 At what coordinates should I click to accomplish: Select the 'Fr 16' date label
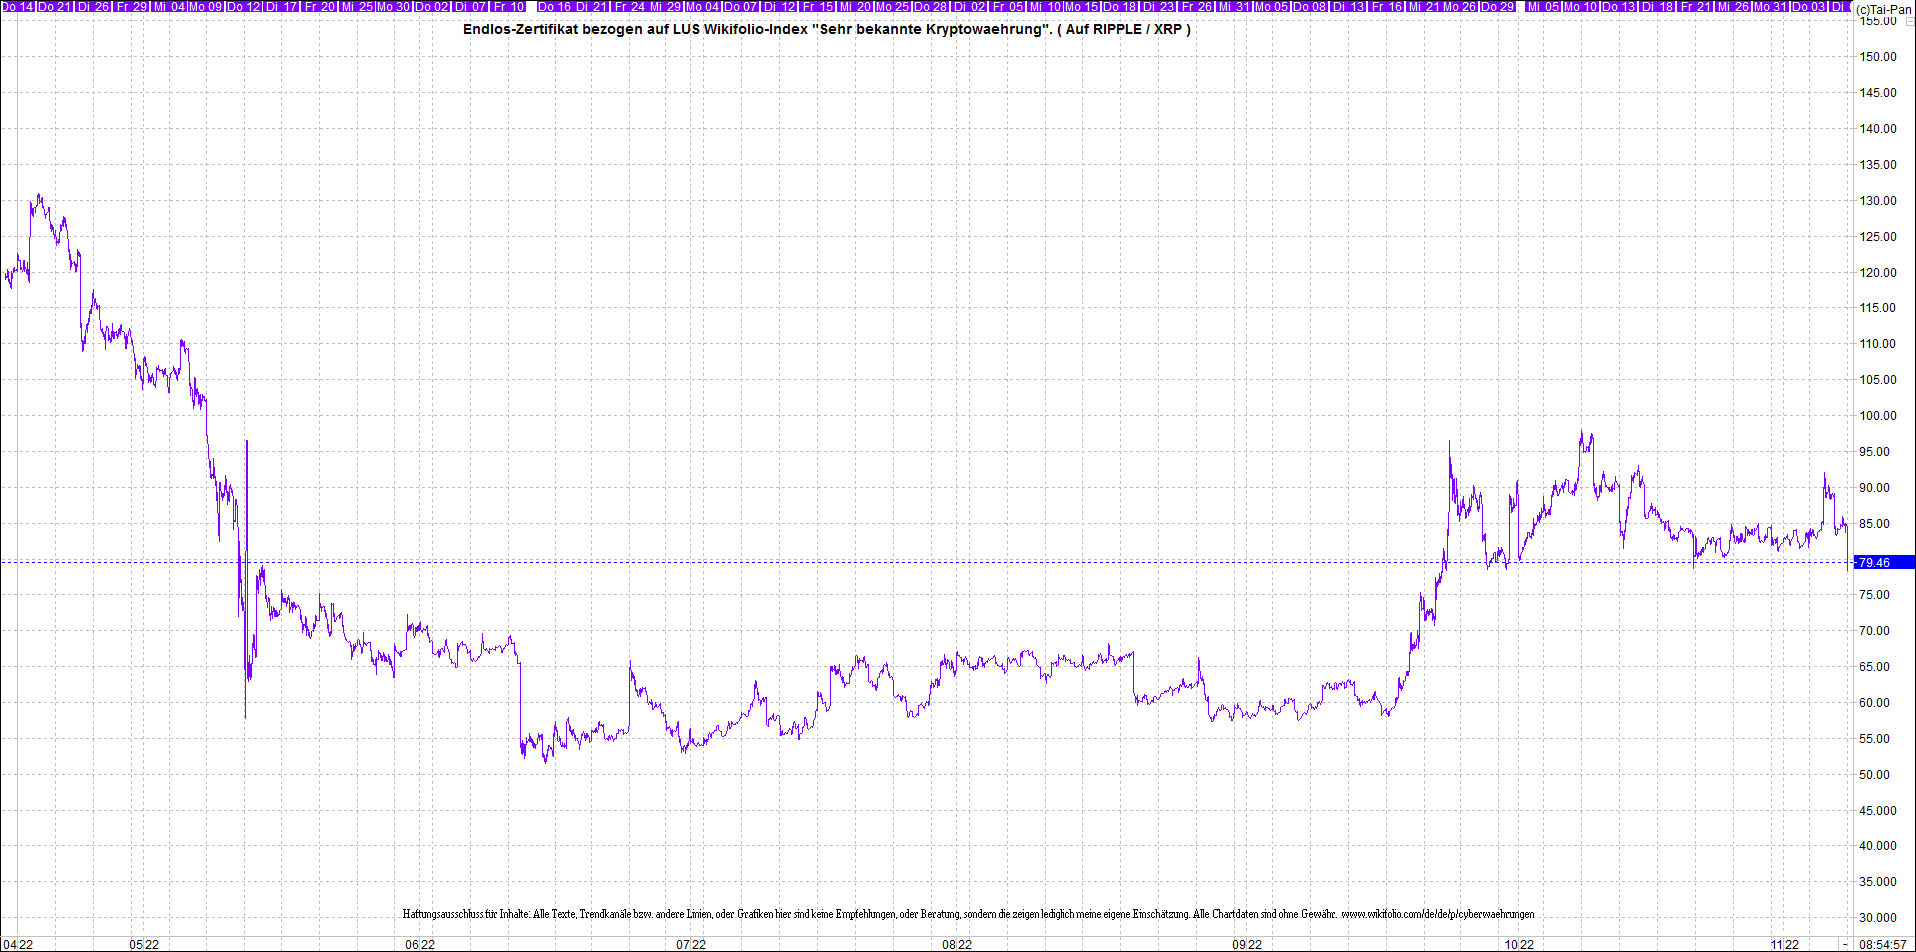point(1386,6)
